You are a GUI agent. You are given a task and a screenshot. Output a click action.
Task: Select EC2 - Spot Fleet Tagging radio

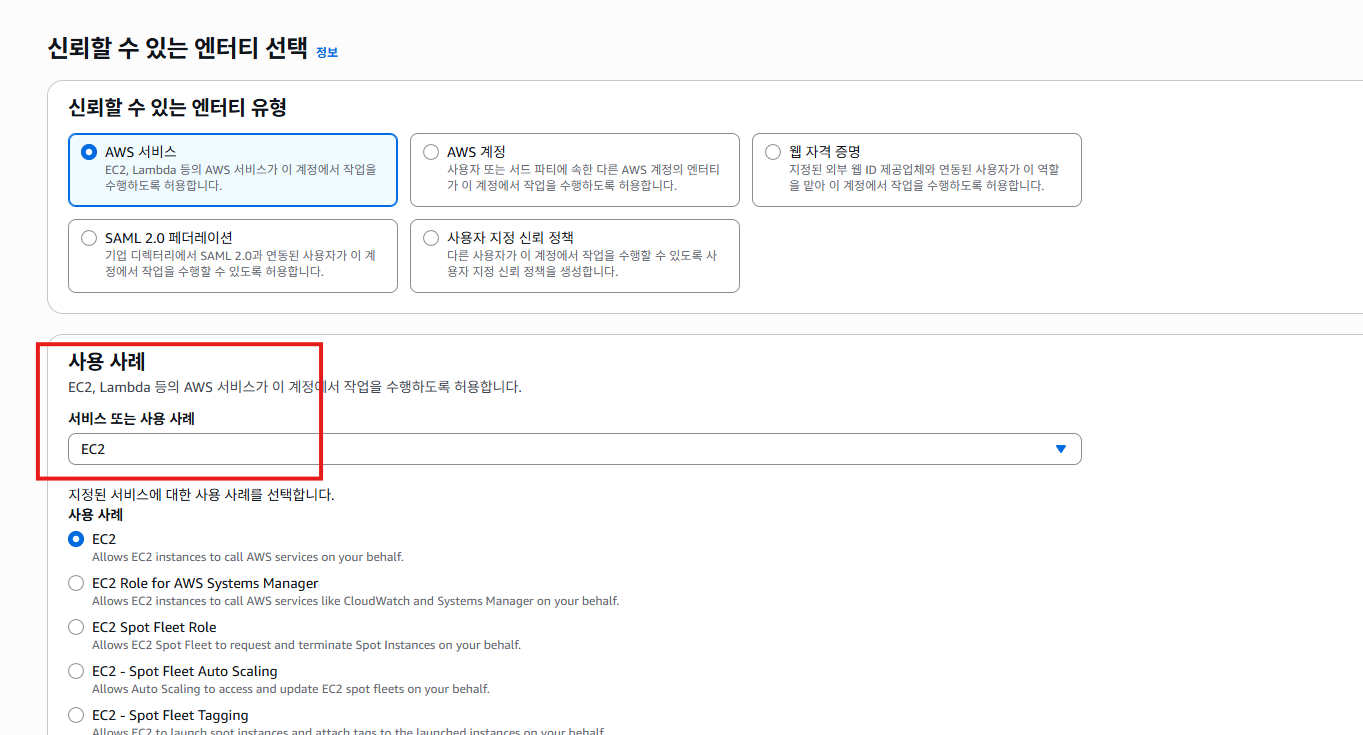click(x=76, y=715)
